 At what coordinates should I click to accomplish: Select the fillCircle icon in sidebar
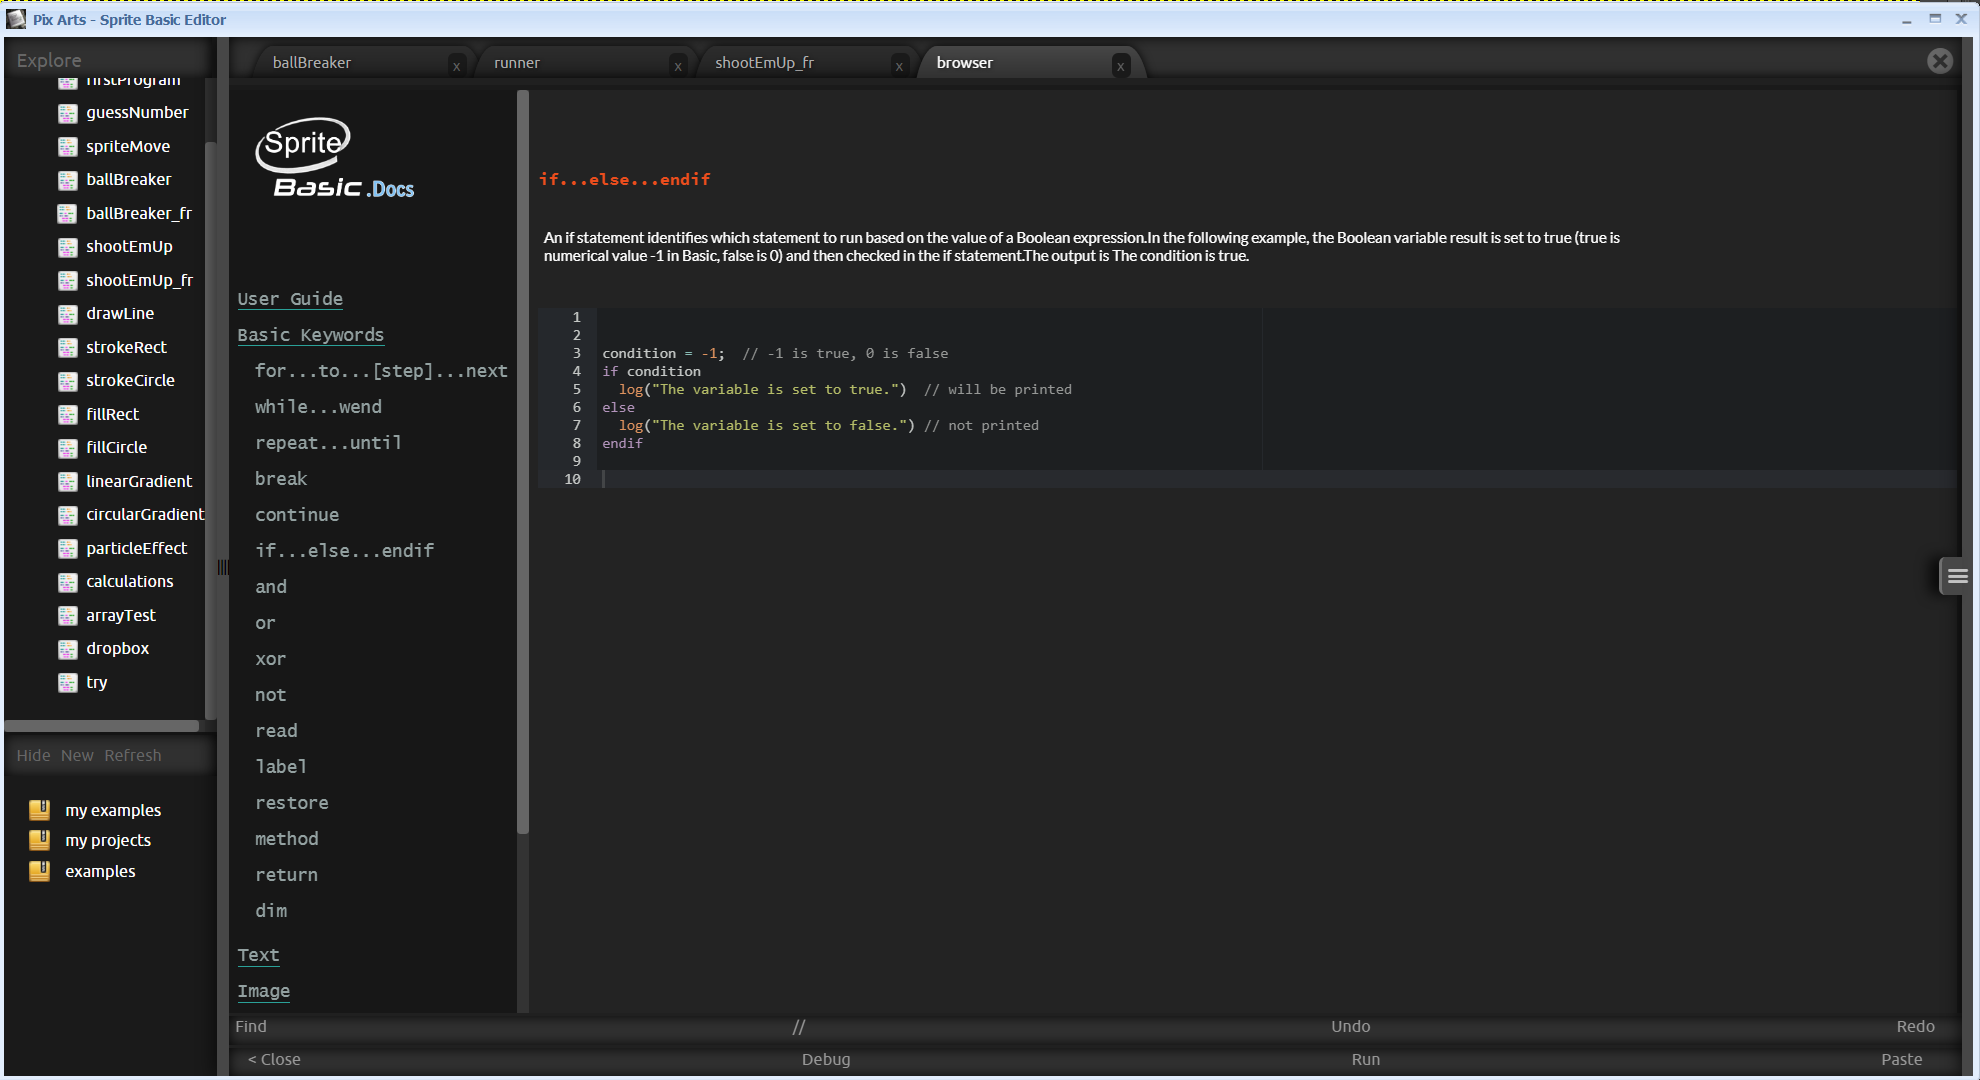[x=68, y=446]
